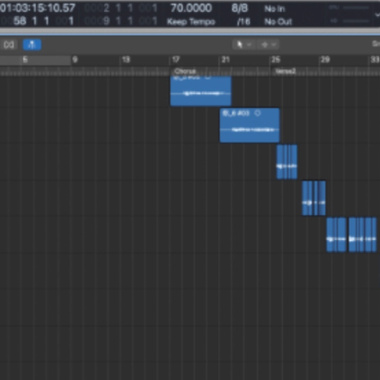Click the left locator value 2 1 1 1

point(120,8)
